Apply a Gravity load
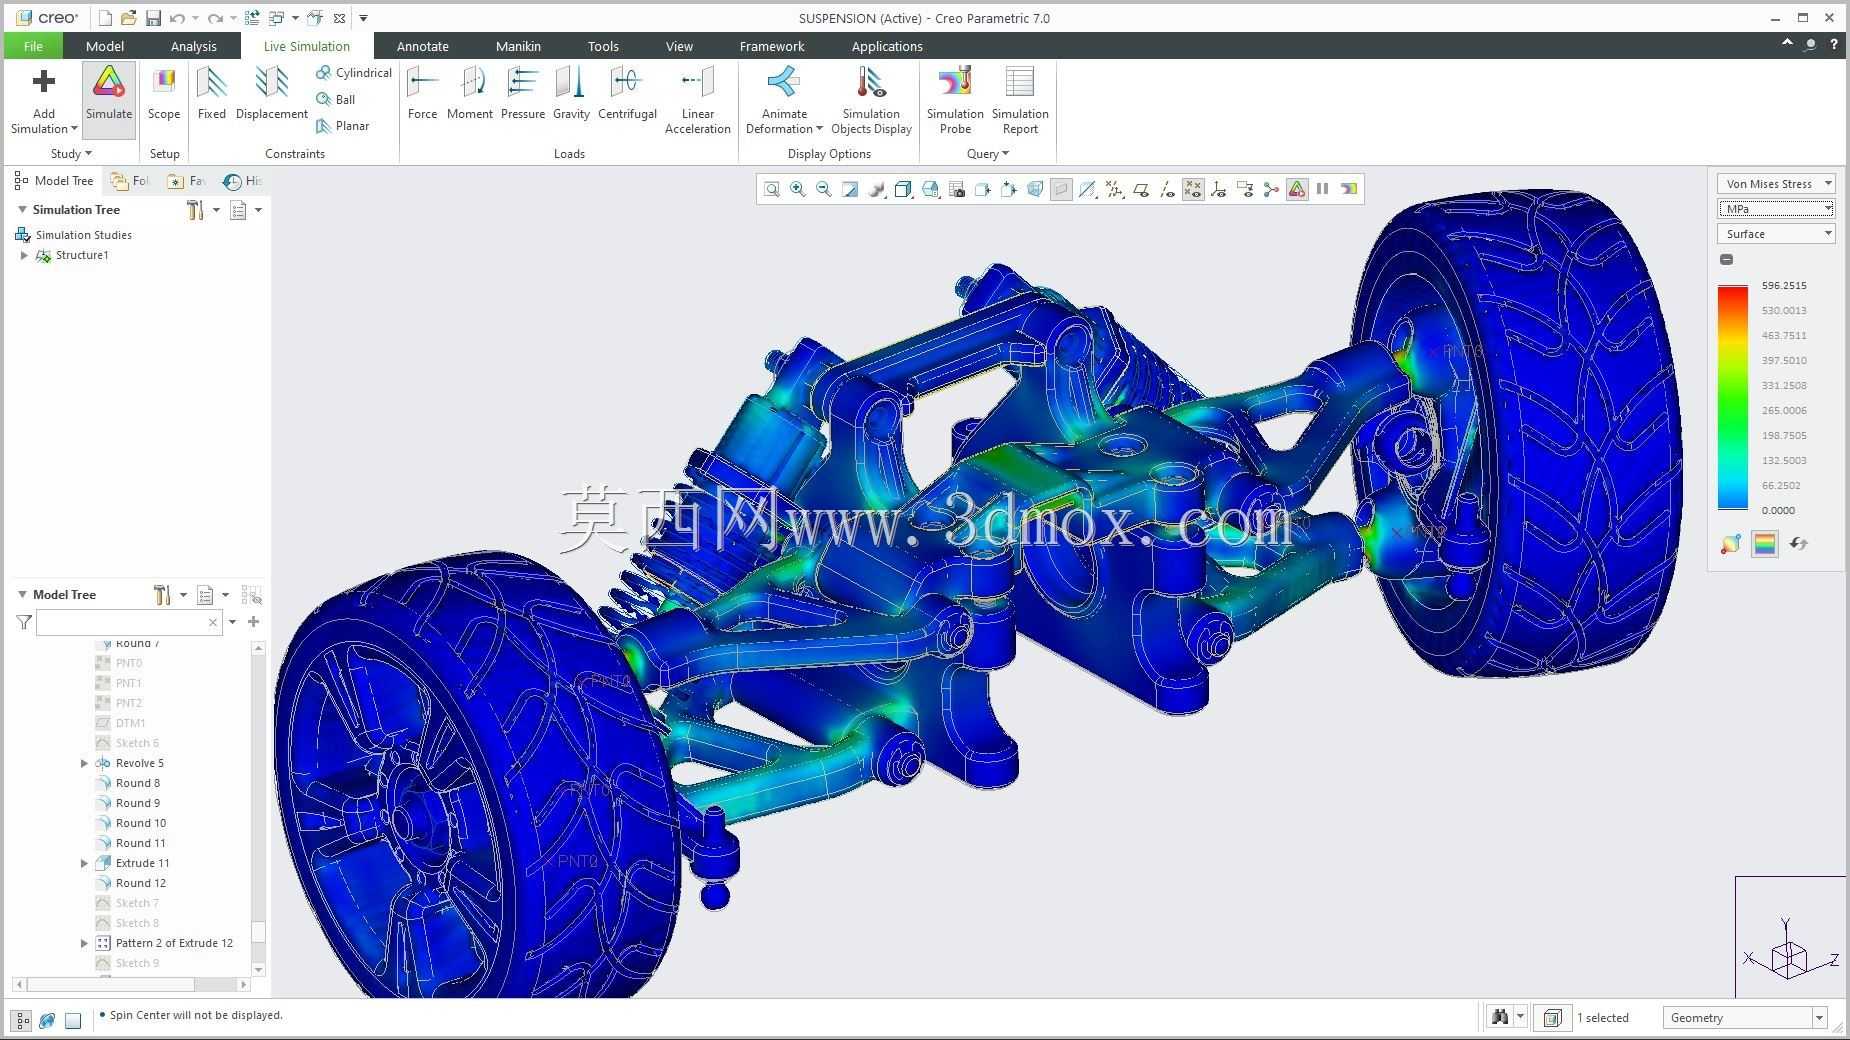The width and height of the screenshot is (1850, 1040). tap(571, 93)
